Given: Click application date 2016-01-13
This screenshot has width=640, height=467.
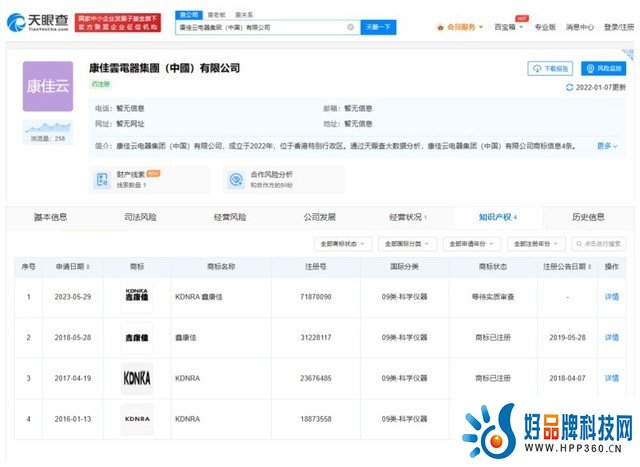Looking at the screenshot, I should coord(73,419).
